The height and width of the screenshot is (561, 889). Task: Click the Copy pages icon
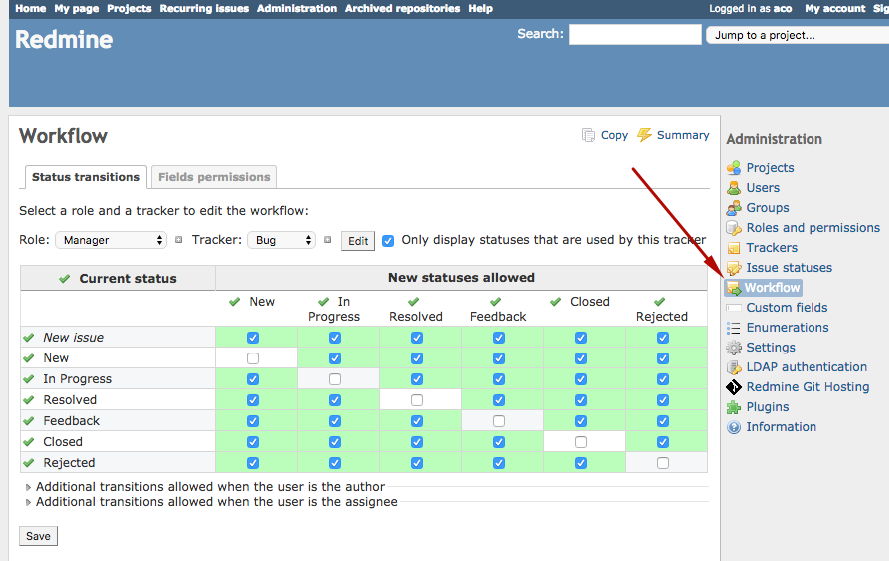point(589,135)
